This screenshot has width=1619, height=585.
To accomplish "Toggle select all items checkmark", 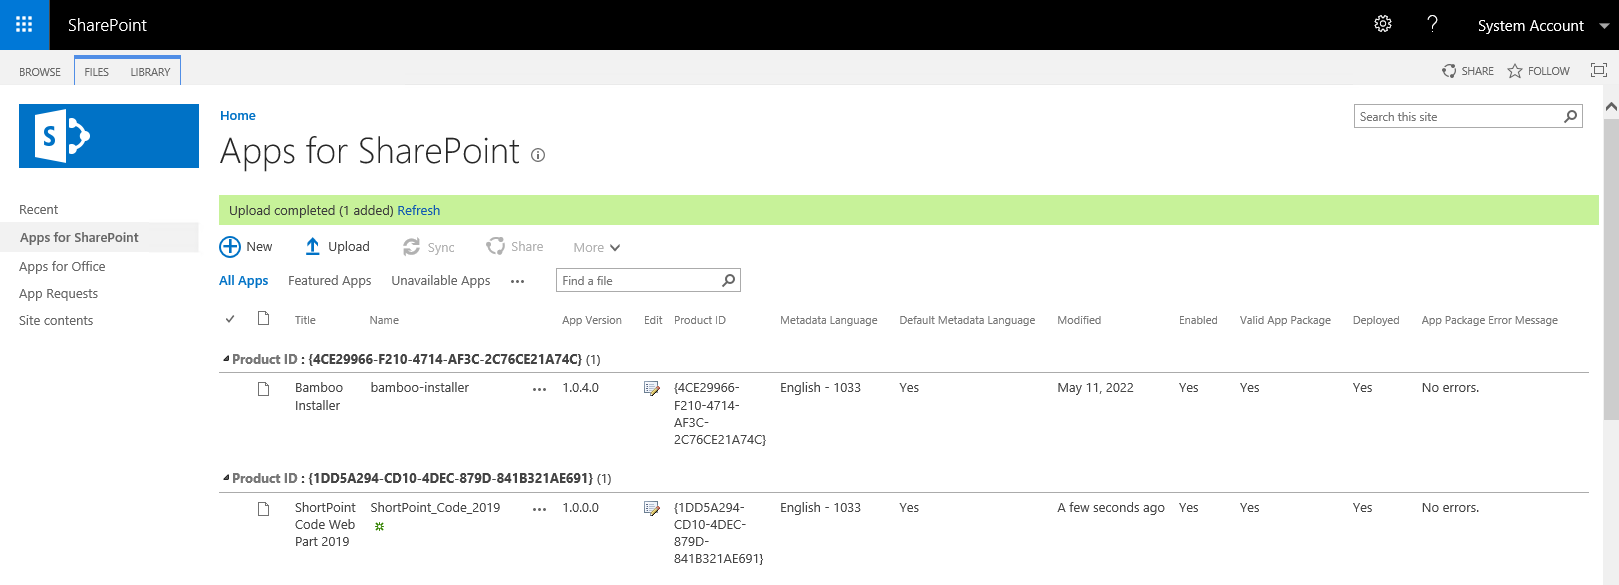I will (230, 319).
